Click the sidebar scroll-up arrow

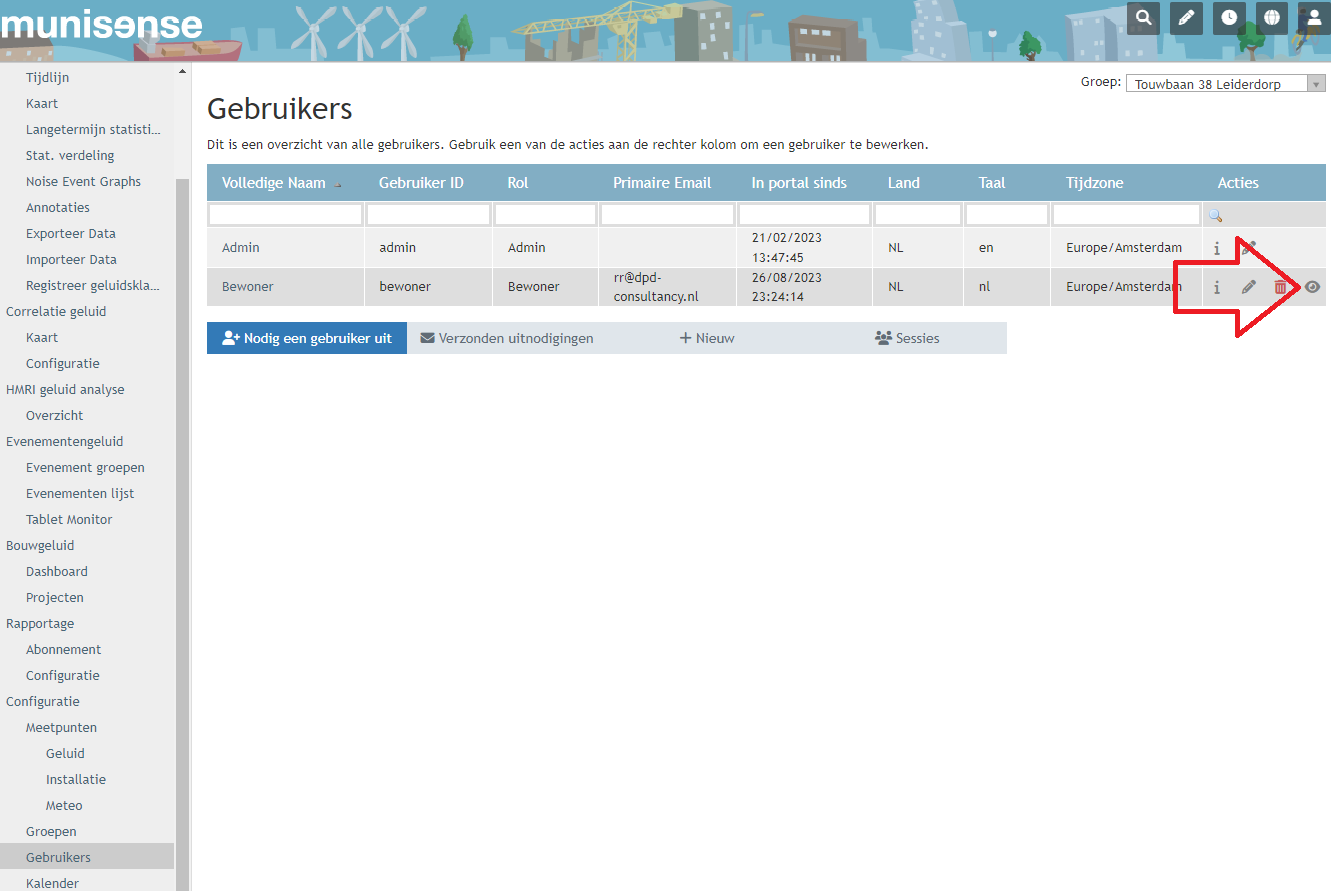[182, 72]
